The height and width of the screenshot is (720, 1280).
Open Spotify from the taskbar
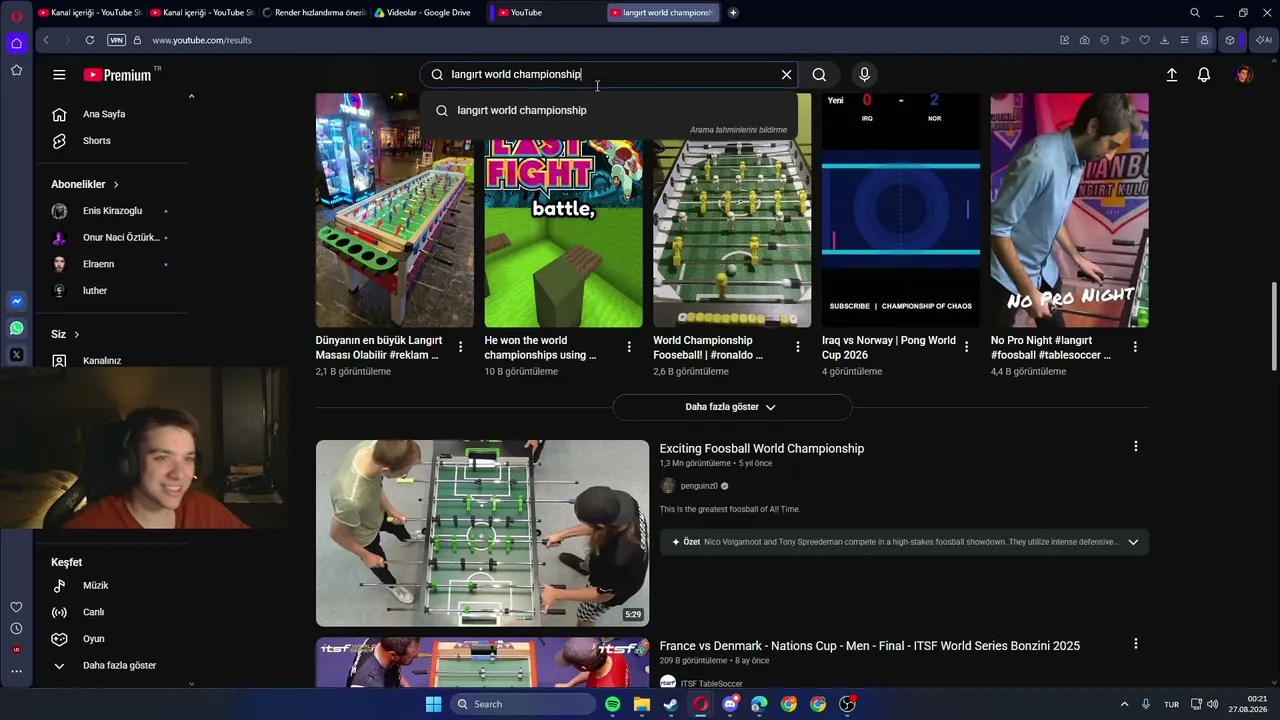click(x=613, y=704)
